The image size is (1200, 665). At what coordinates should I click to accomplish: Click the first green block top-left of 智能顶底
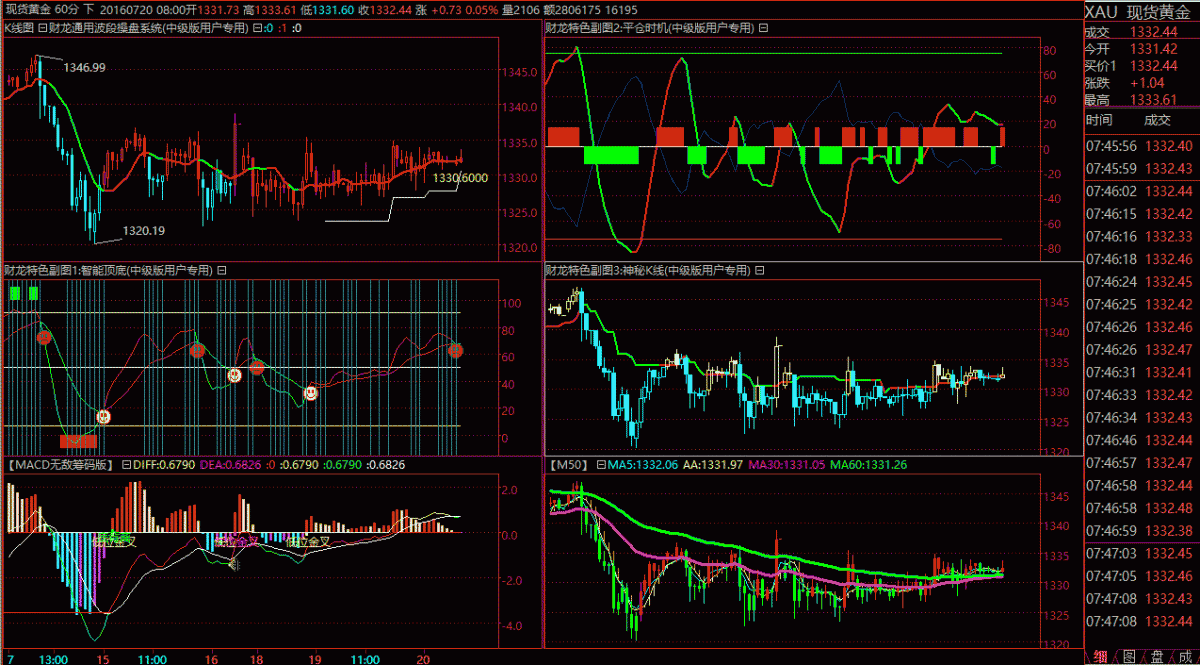14,293
